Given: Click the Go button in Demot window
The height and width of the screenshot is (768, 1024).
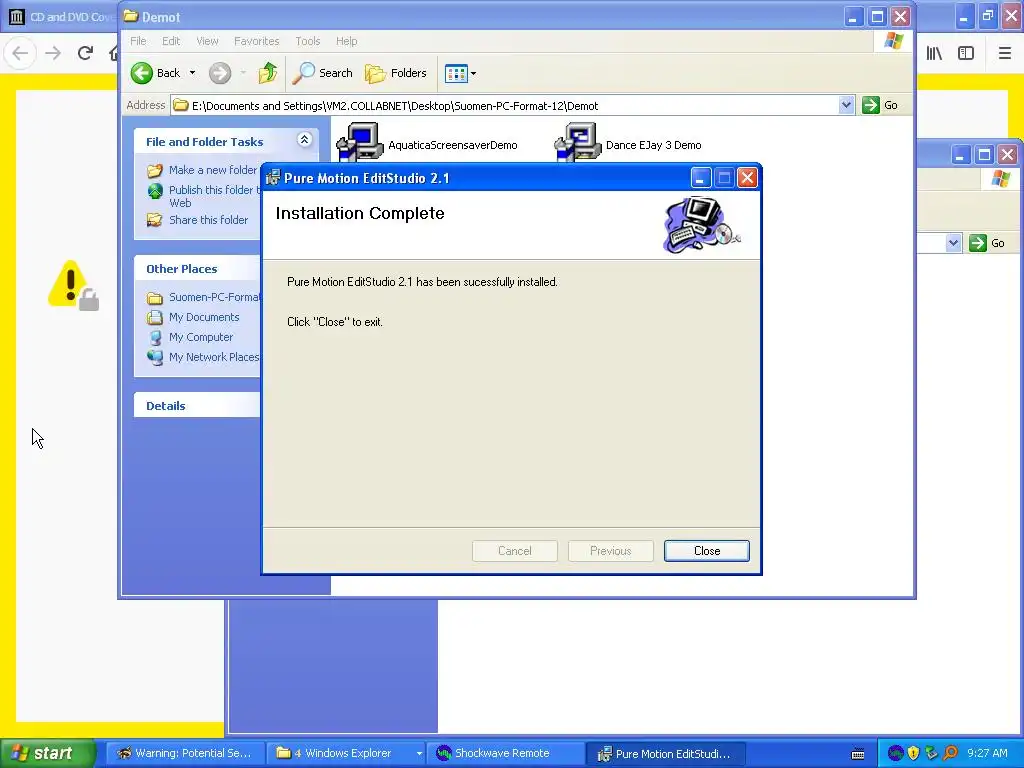Looking at the screenshot, I should tap(880, 105).
